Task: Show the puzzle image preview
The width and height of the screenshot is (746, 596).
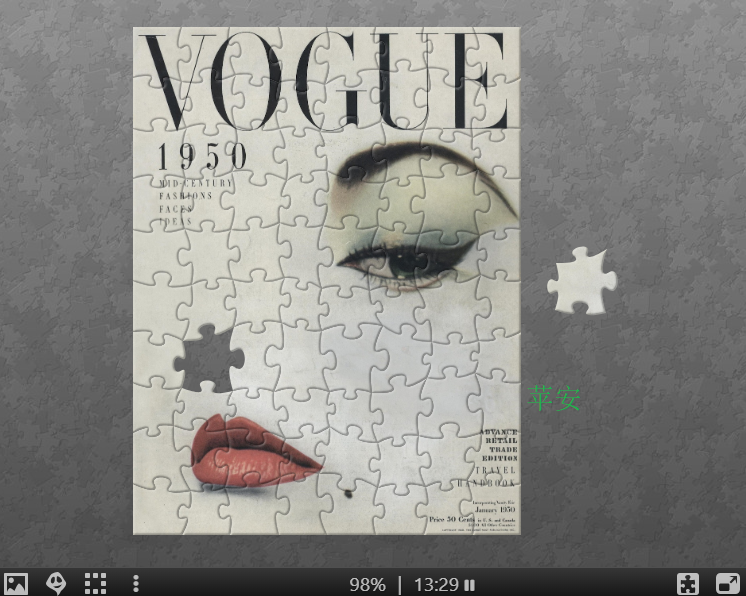Action: coord(16,584)
